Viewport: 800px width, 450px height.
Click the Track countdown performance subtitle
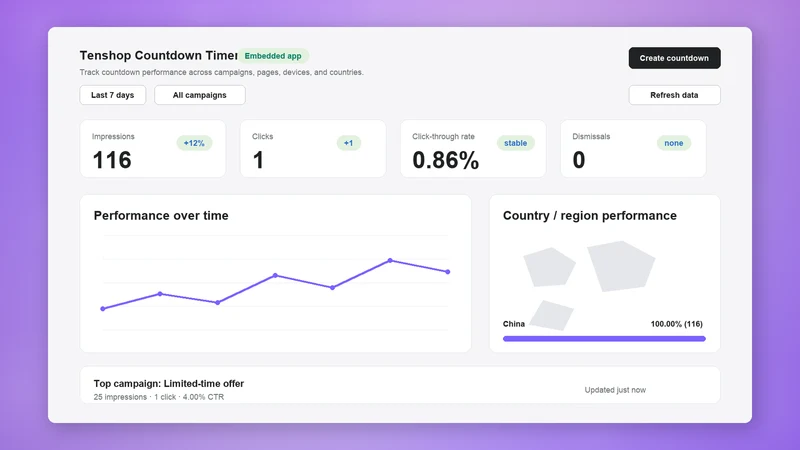click(x=221, y=72)
